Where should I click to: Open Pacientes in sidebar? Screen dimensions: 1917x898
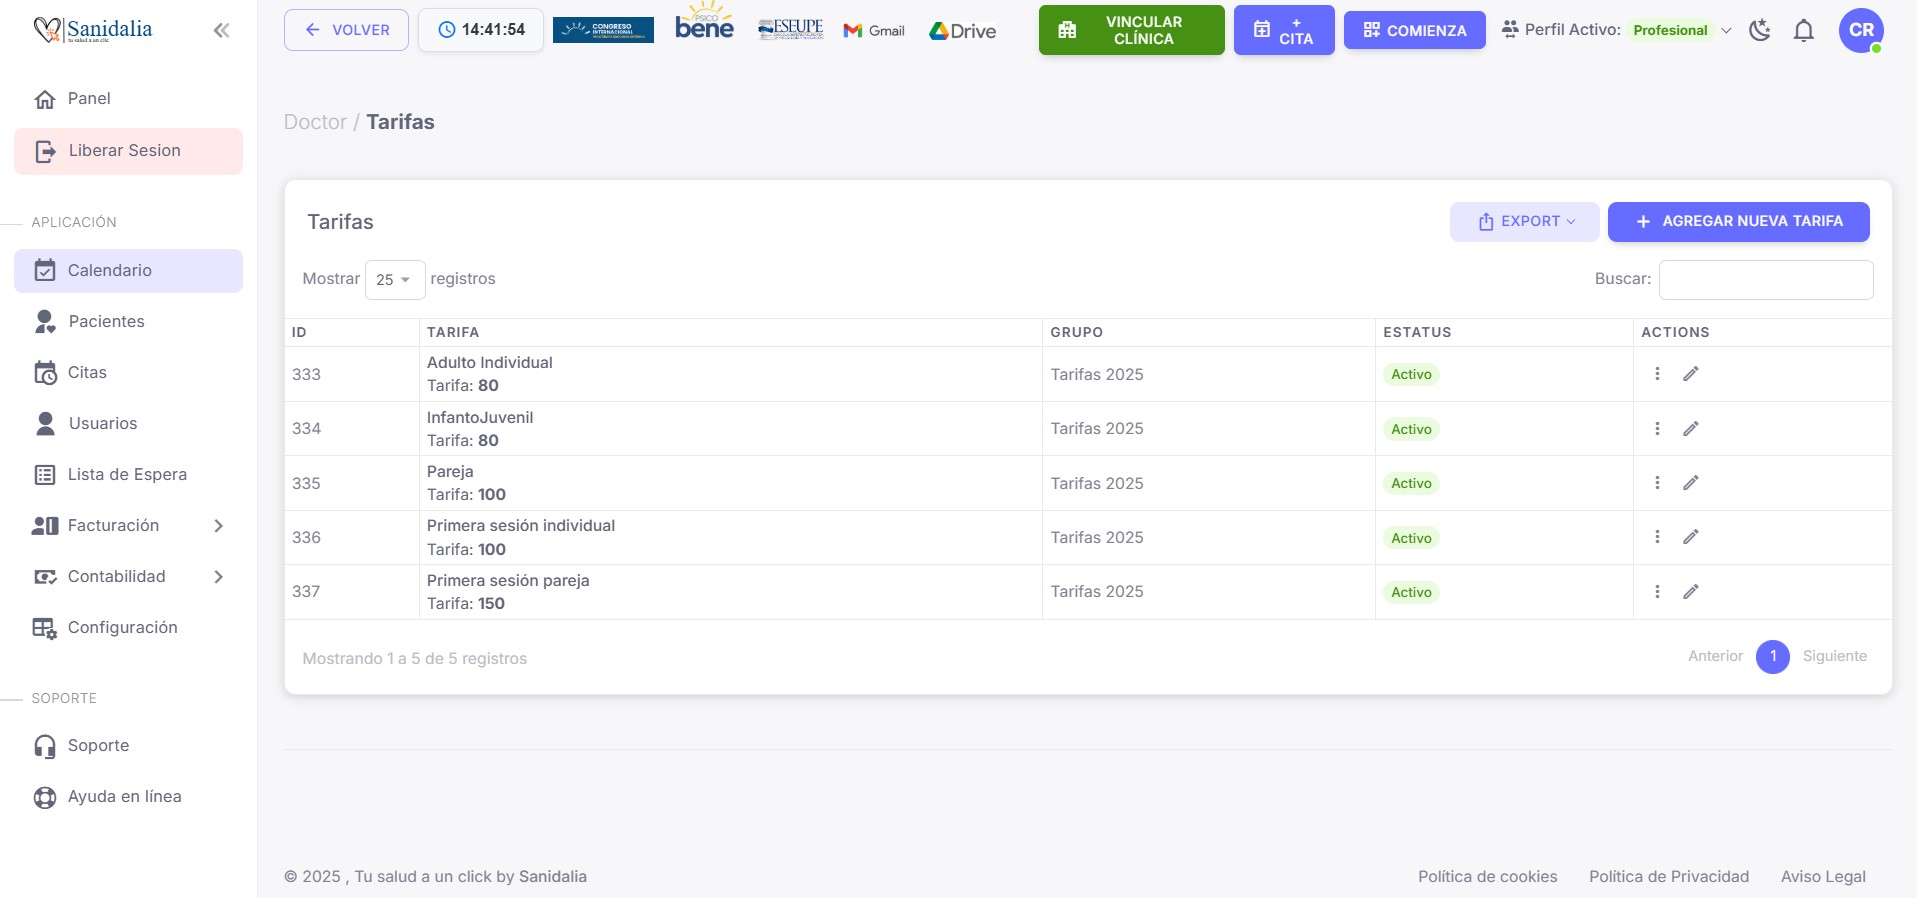pos(128,322)
